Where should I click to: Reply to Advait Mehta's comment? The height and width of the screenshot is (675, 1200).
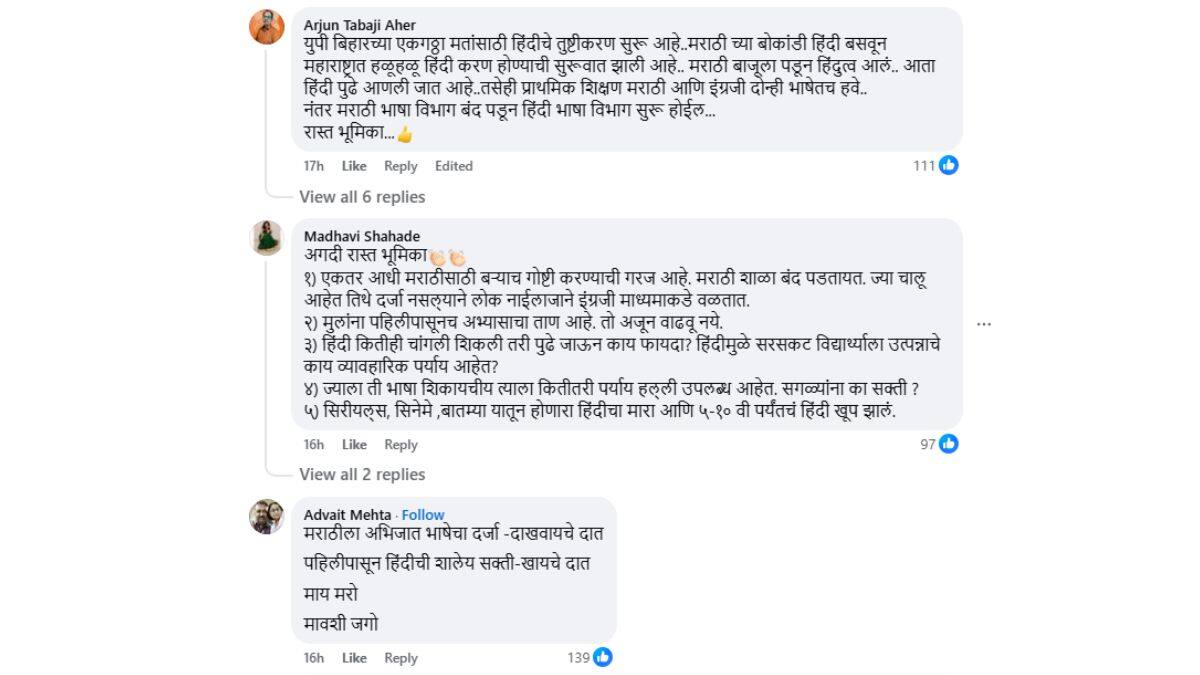click(x=400, y=658)
